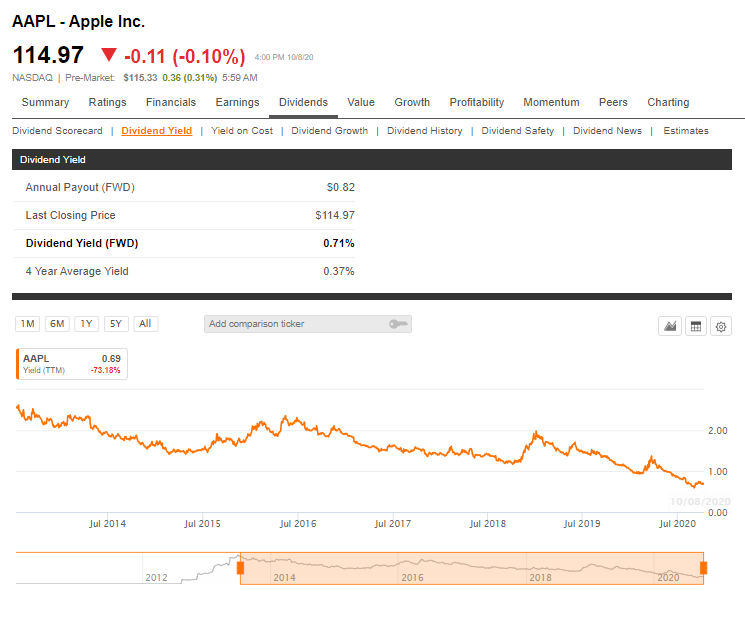Click the left range slider handle
745x619 pixels.
[240, 568]
